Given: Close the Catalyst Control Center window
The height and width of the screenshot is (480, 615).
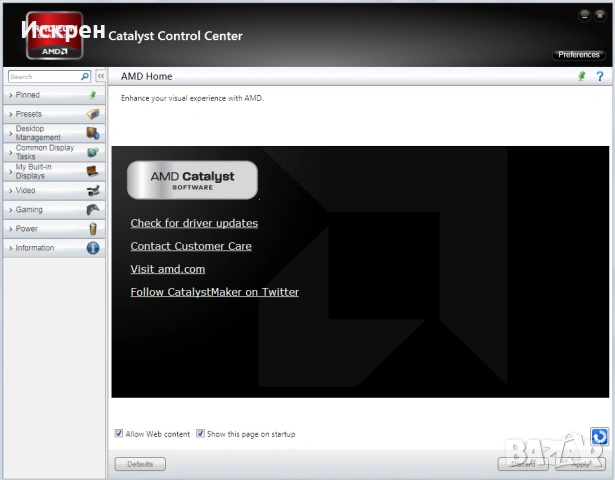Looking at the screenshot, I should tap(600, 16).
